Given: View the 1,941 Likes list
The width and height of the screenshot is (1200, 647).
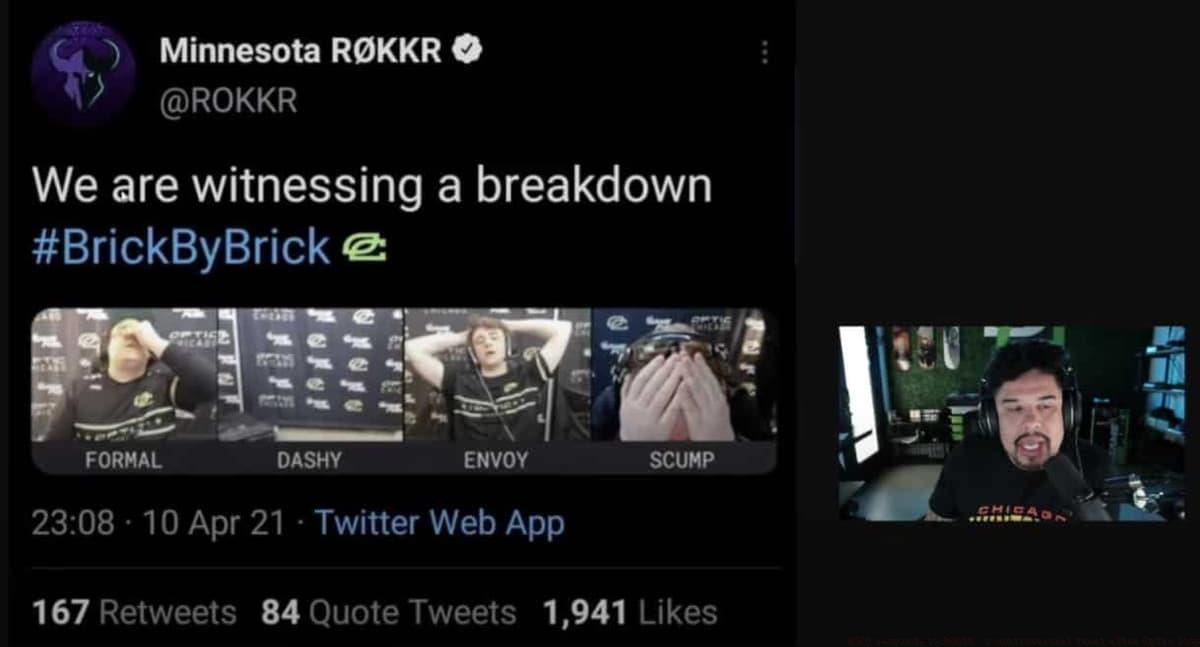Looking at the screenshot, I should point(630,612).
